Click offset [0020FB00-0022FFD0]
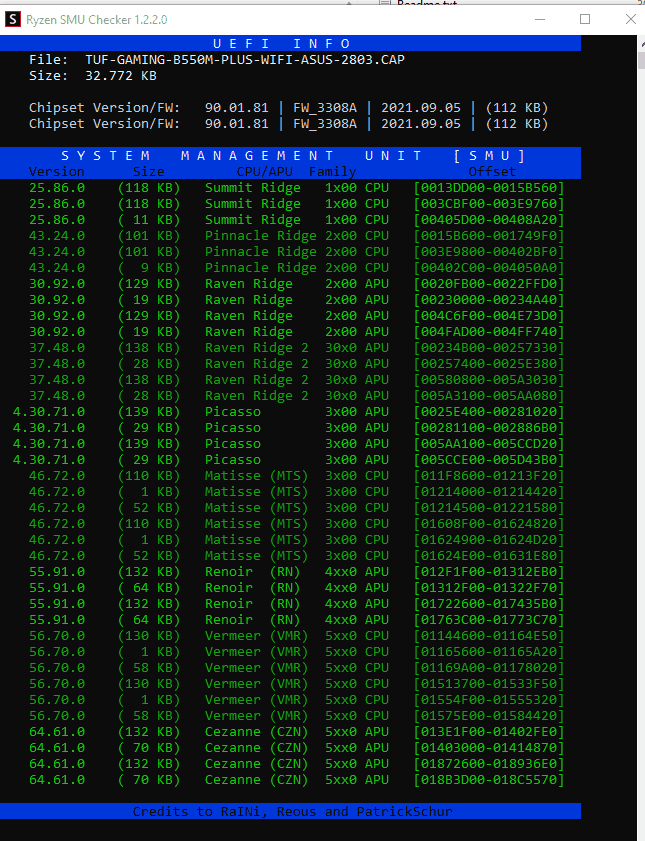 (488, 284)
